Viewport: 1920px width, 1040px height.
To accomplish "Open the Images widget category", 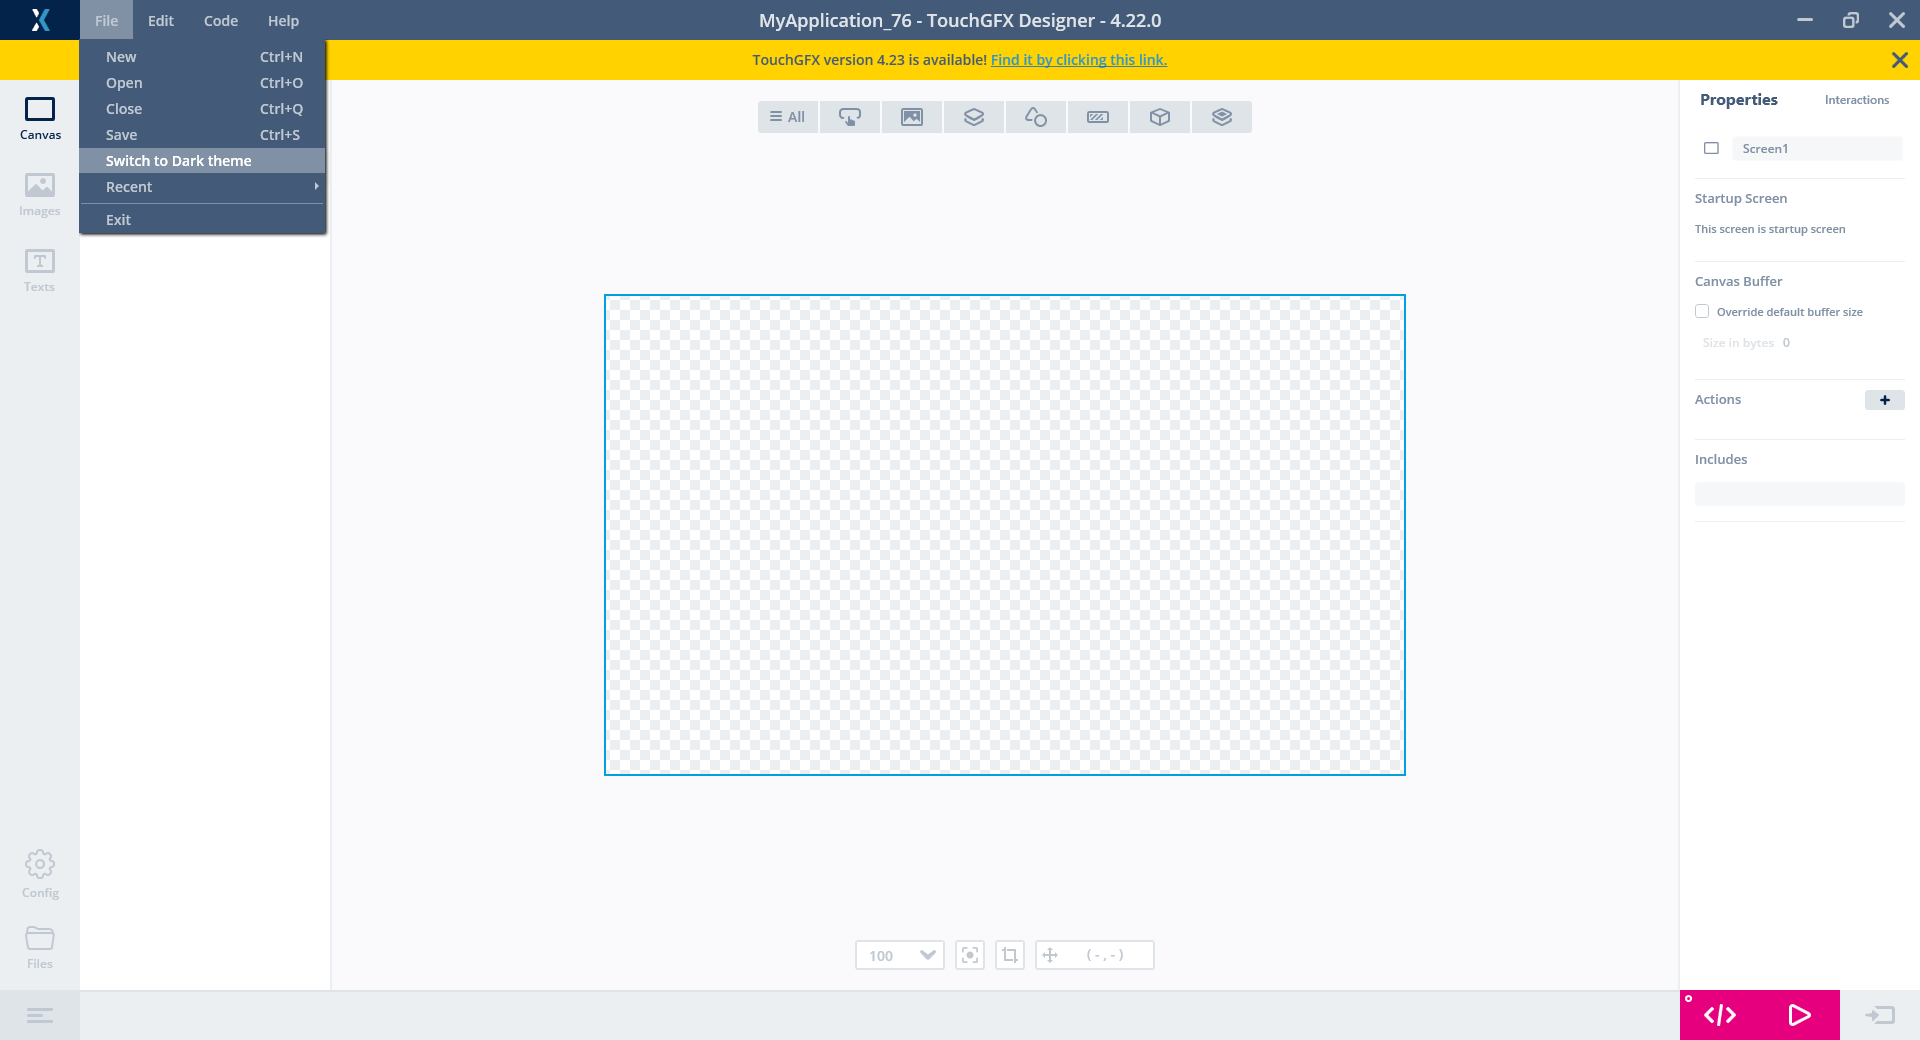I will click(x=911, y=117).
